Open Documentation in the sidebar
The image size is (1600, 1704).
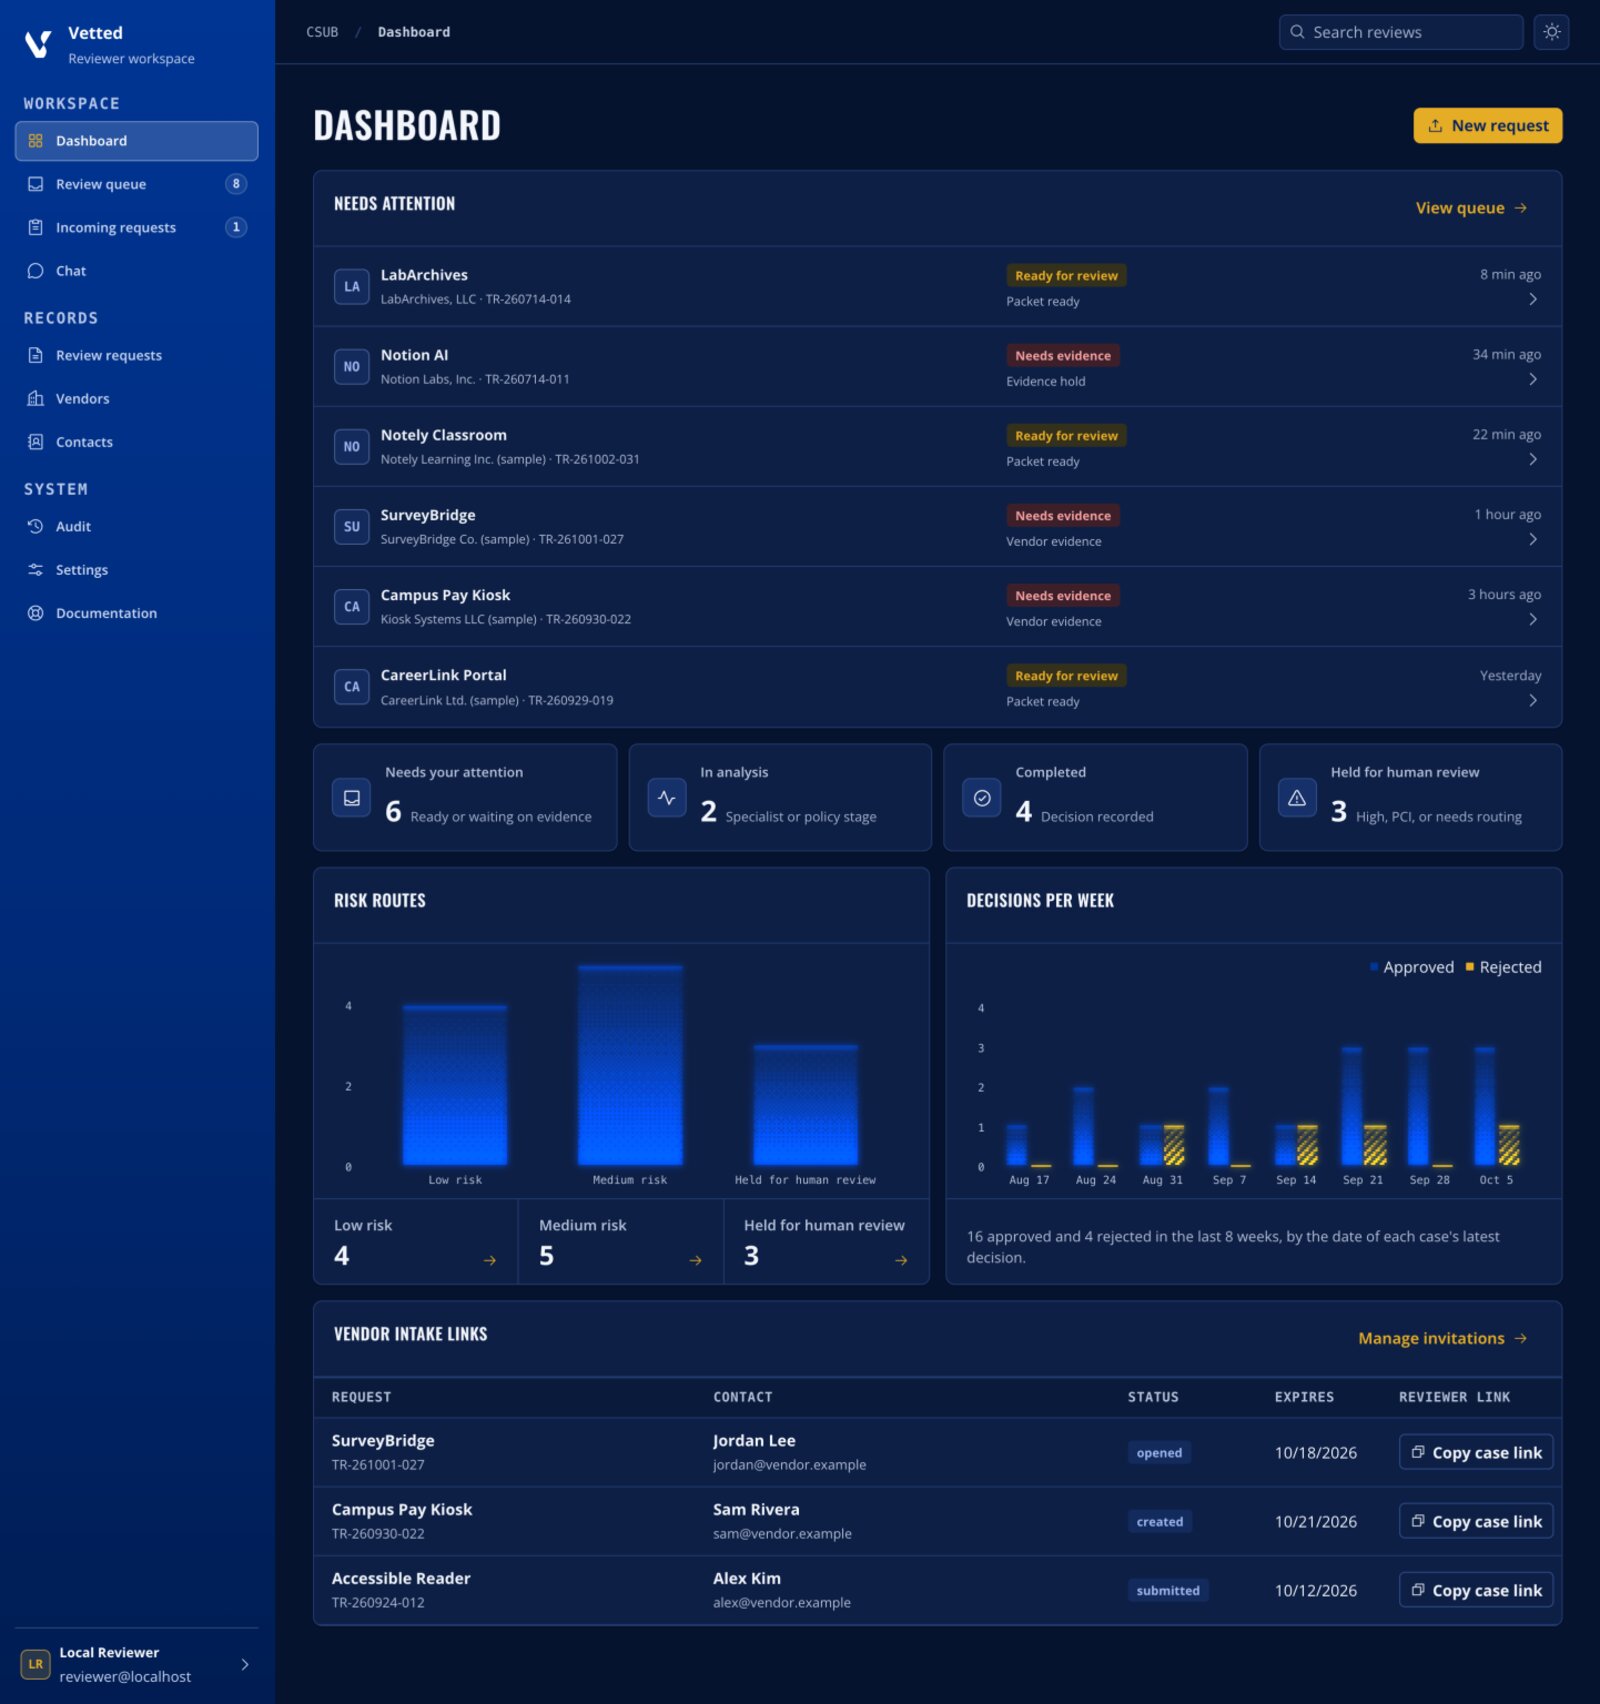(137, 613)
